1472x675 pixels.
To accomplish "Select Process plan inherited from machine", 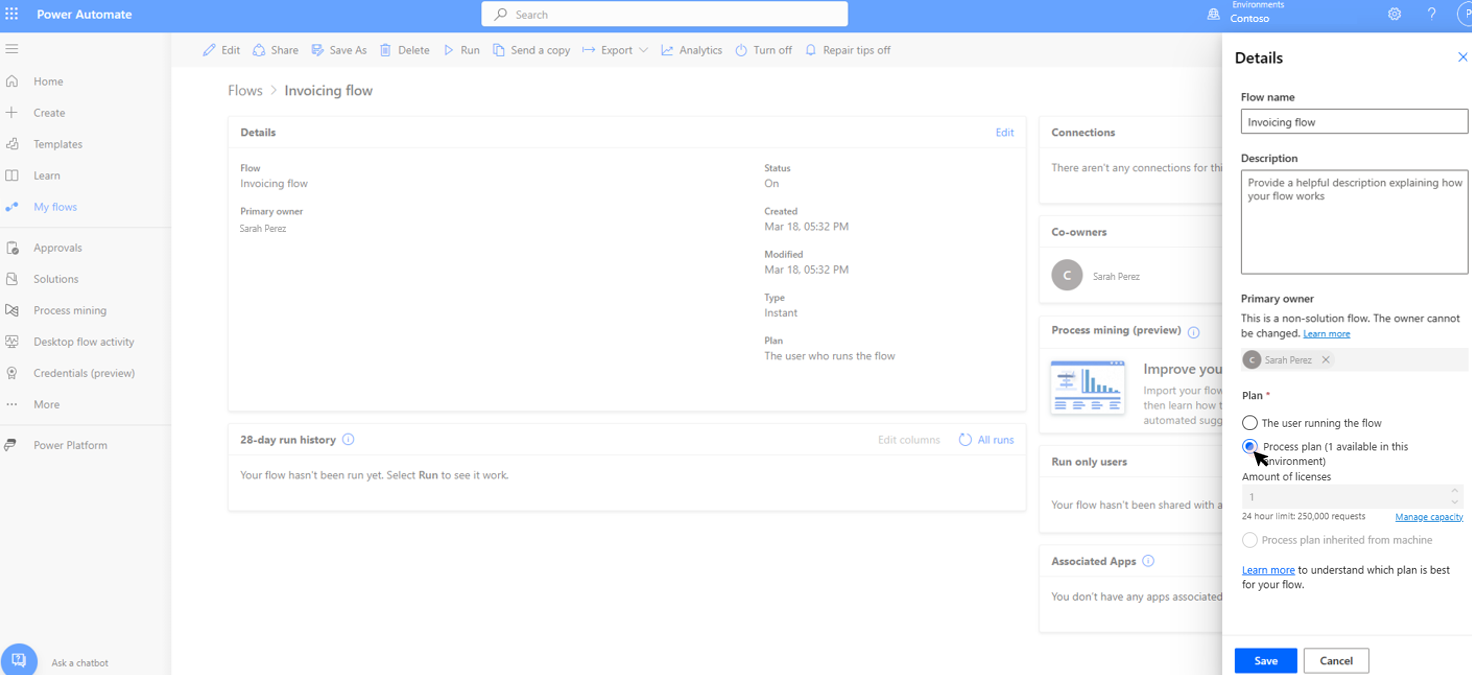I will pyautogui.click(x=1249, y=539).
